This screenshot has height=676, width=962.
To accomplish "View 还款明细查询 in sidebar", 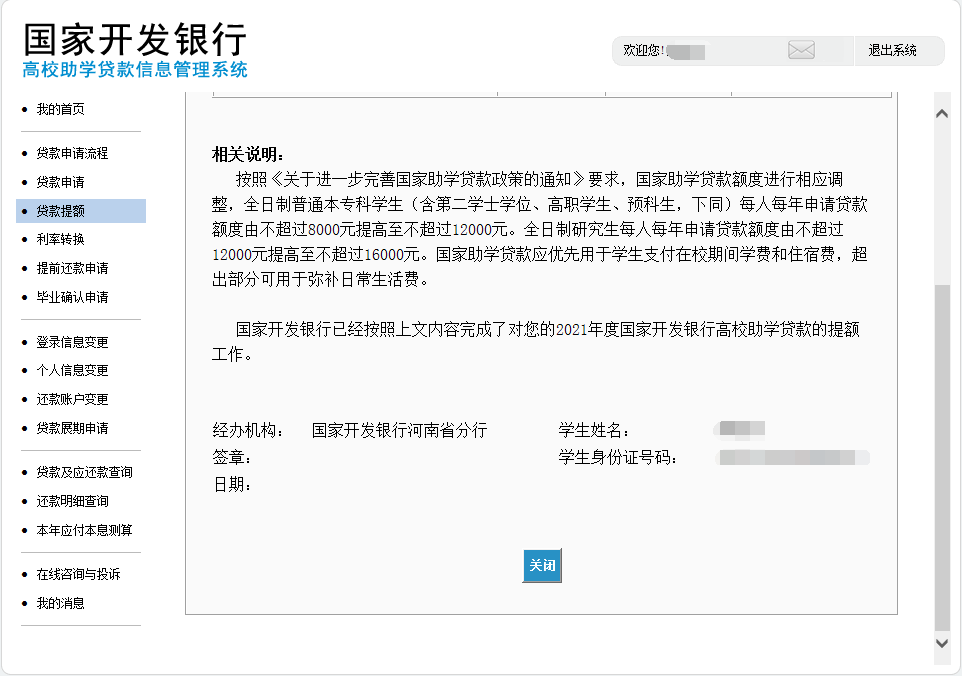I will coord(72,501).
